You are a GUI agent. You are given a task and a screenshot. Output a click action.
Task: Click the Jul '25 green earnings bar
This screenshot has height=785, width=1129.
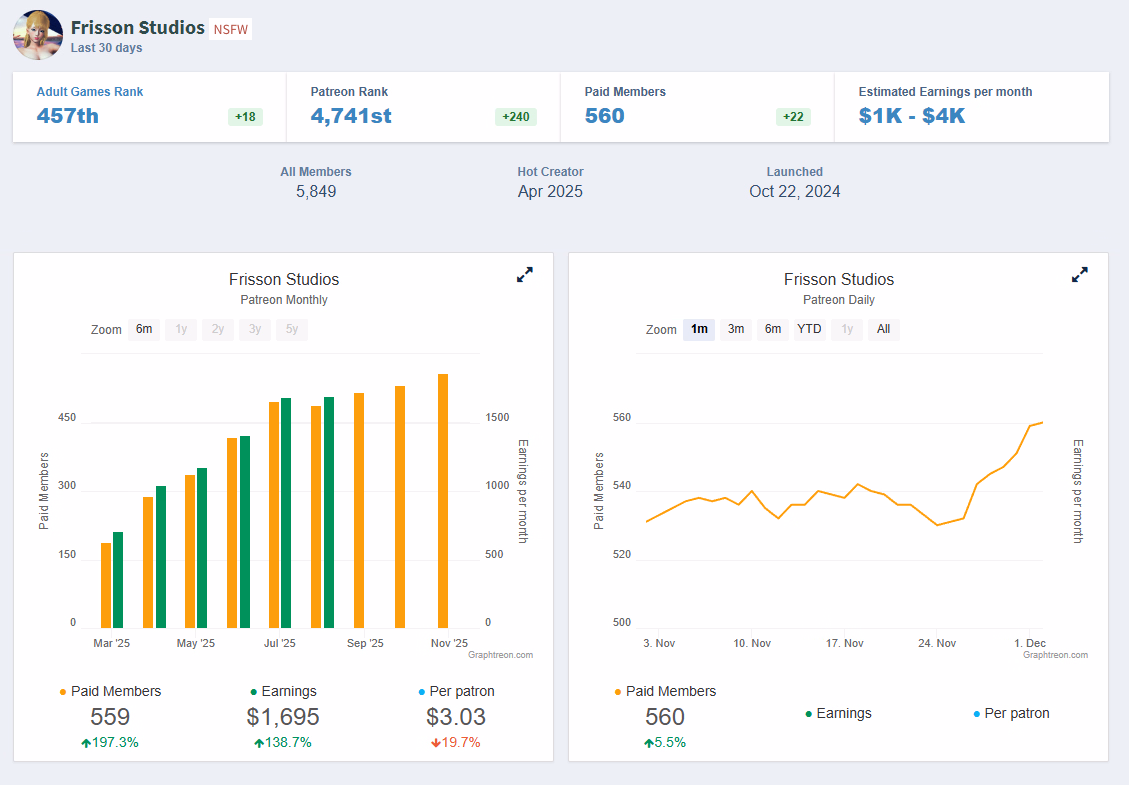point(286,512)
